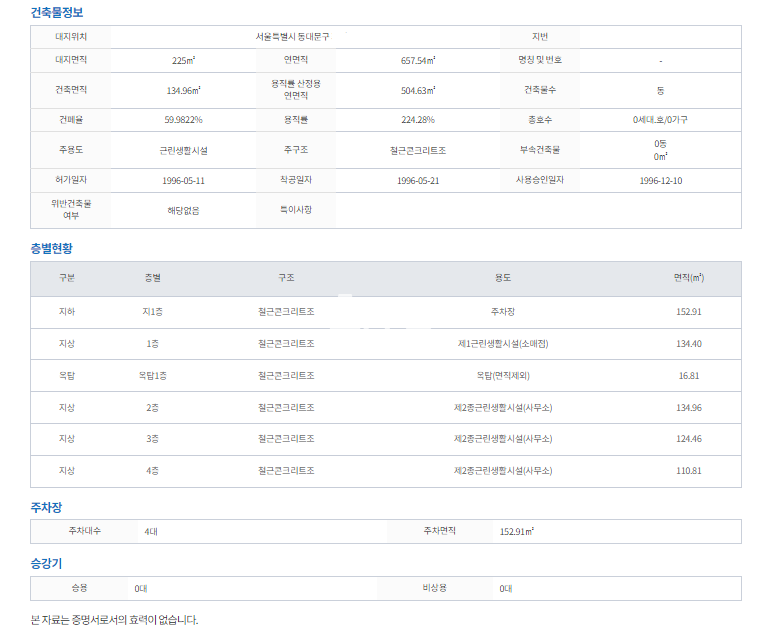Select the 지1층 floor cell
Viewport: 760px width, 635px height.
[153, 312]
